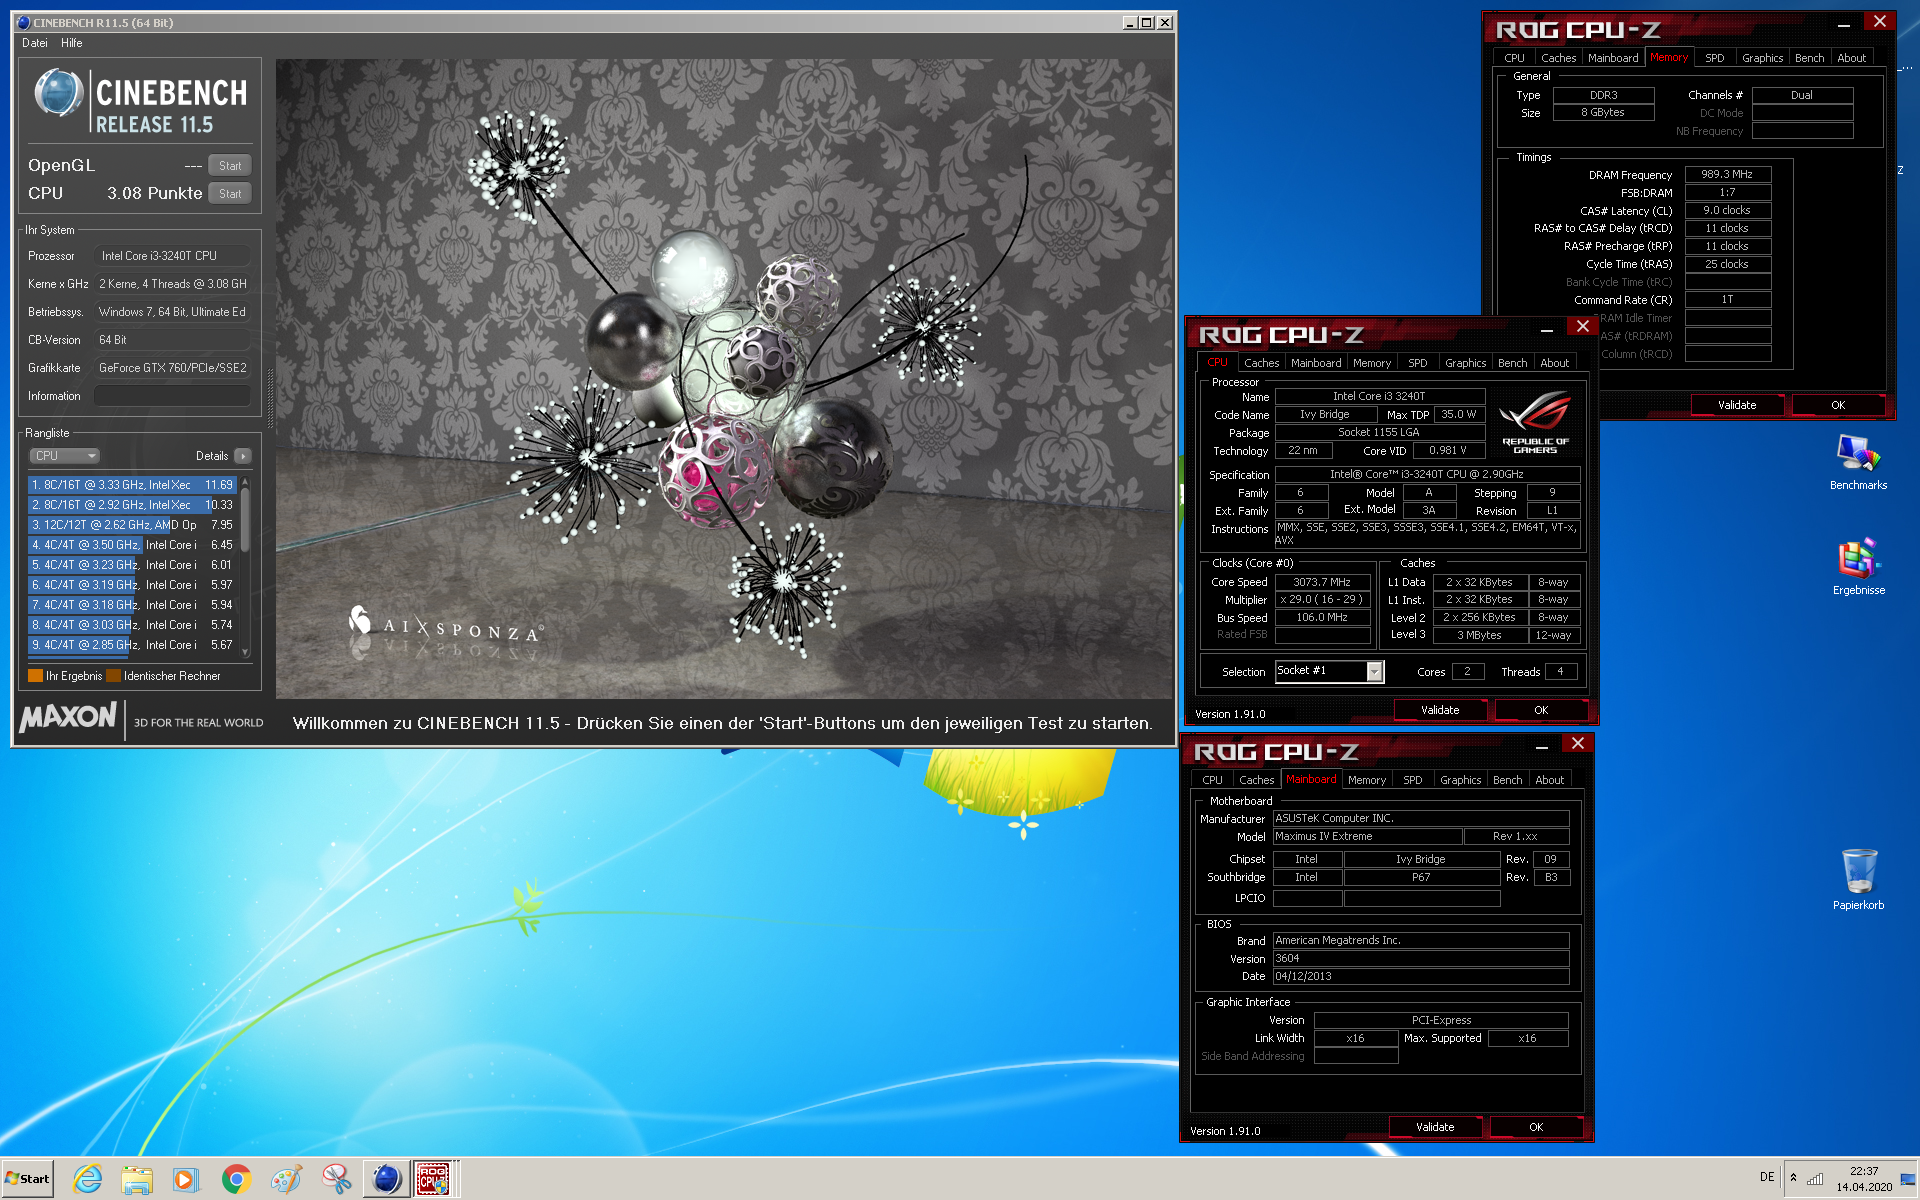Click OK in CPU tab CPU-Z window
1920x1200 pixels.
(1541, 710)
